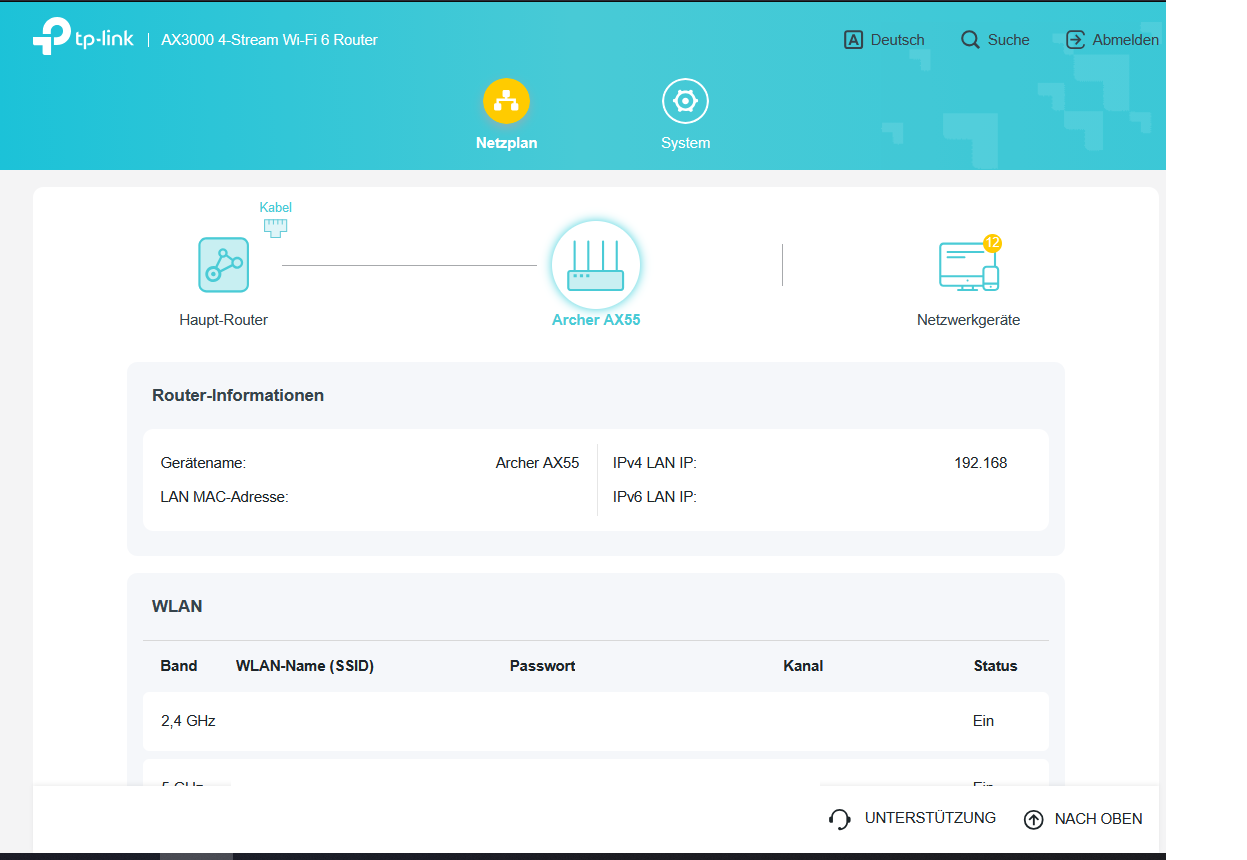The height and width of the screenshot is (860, 1247).
Task: Open the Suche search link
Action: (1008, 40)
